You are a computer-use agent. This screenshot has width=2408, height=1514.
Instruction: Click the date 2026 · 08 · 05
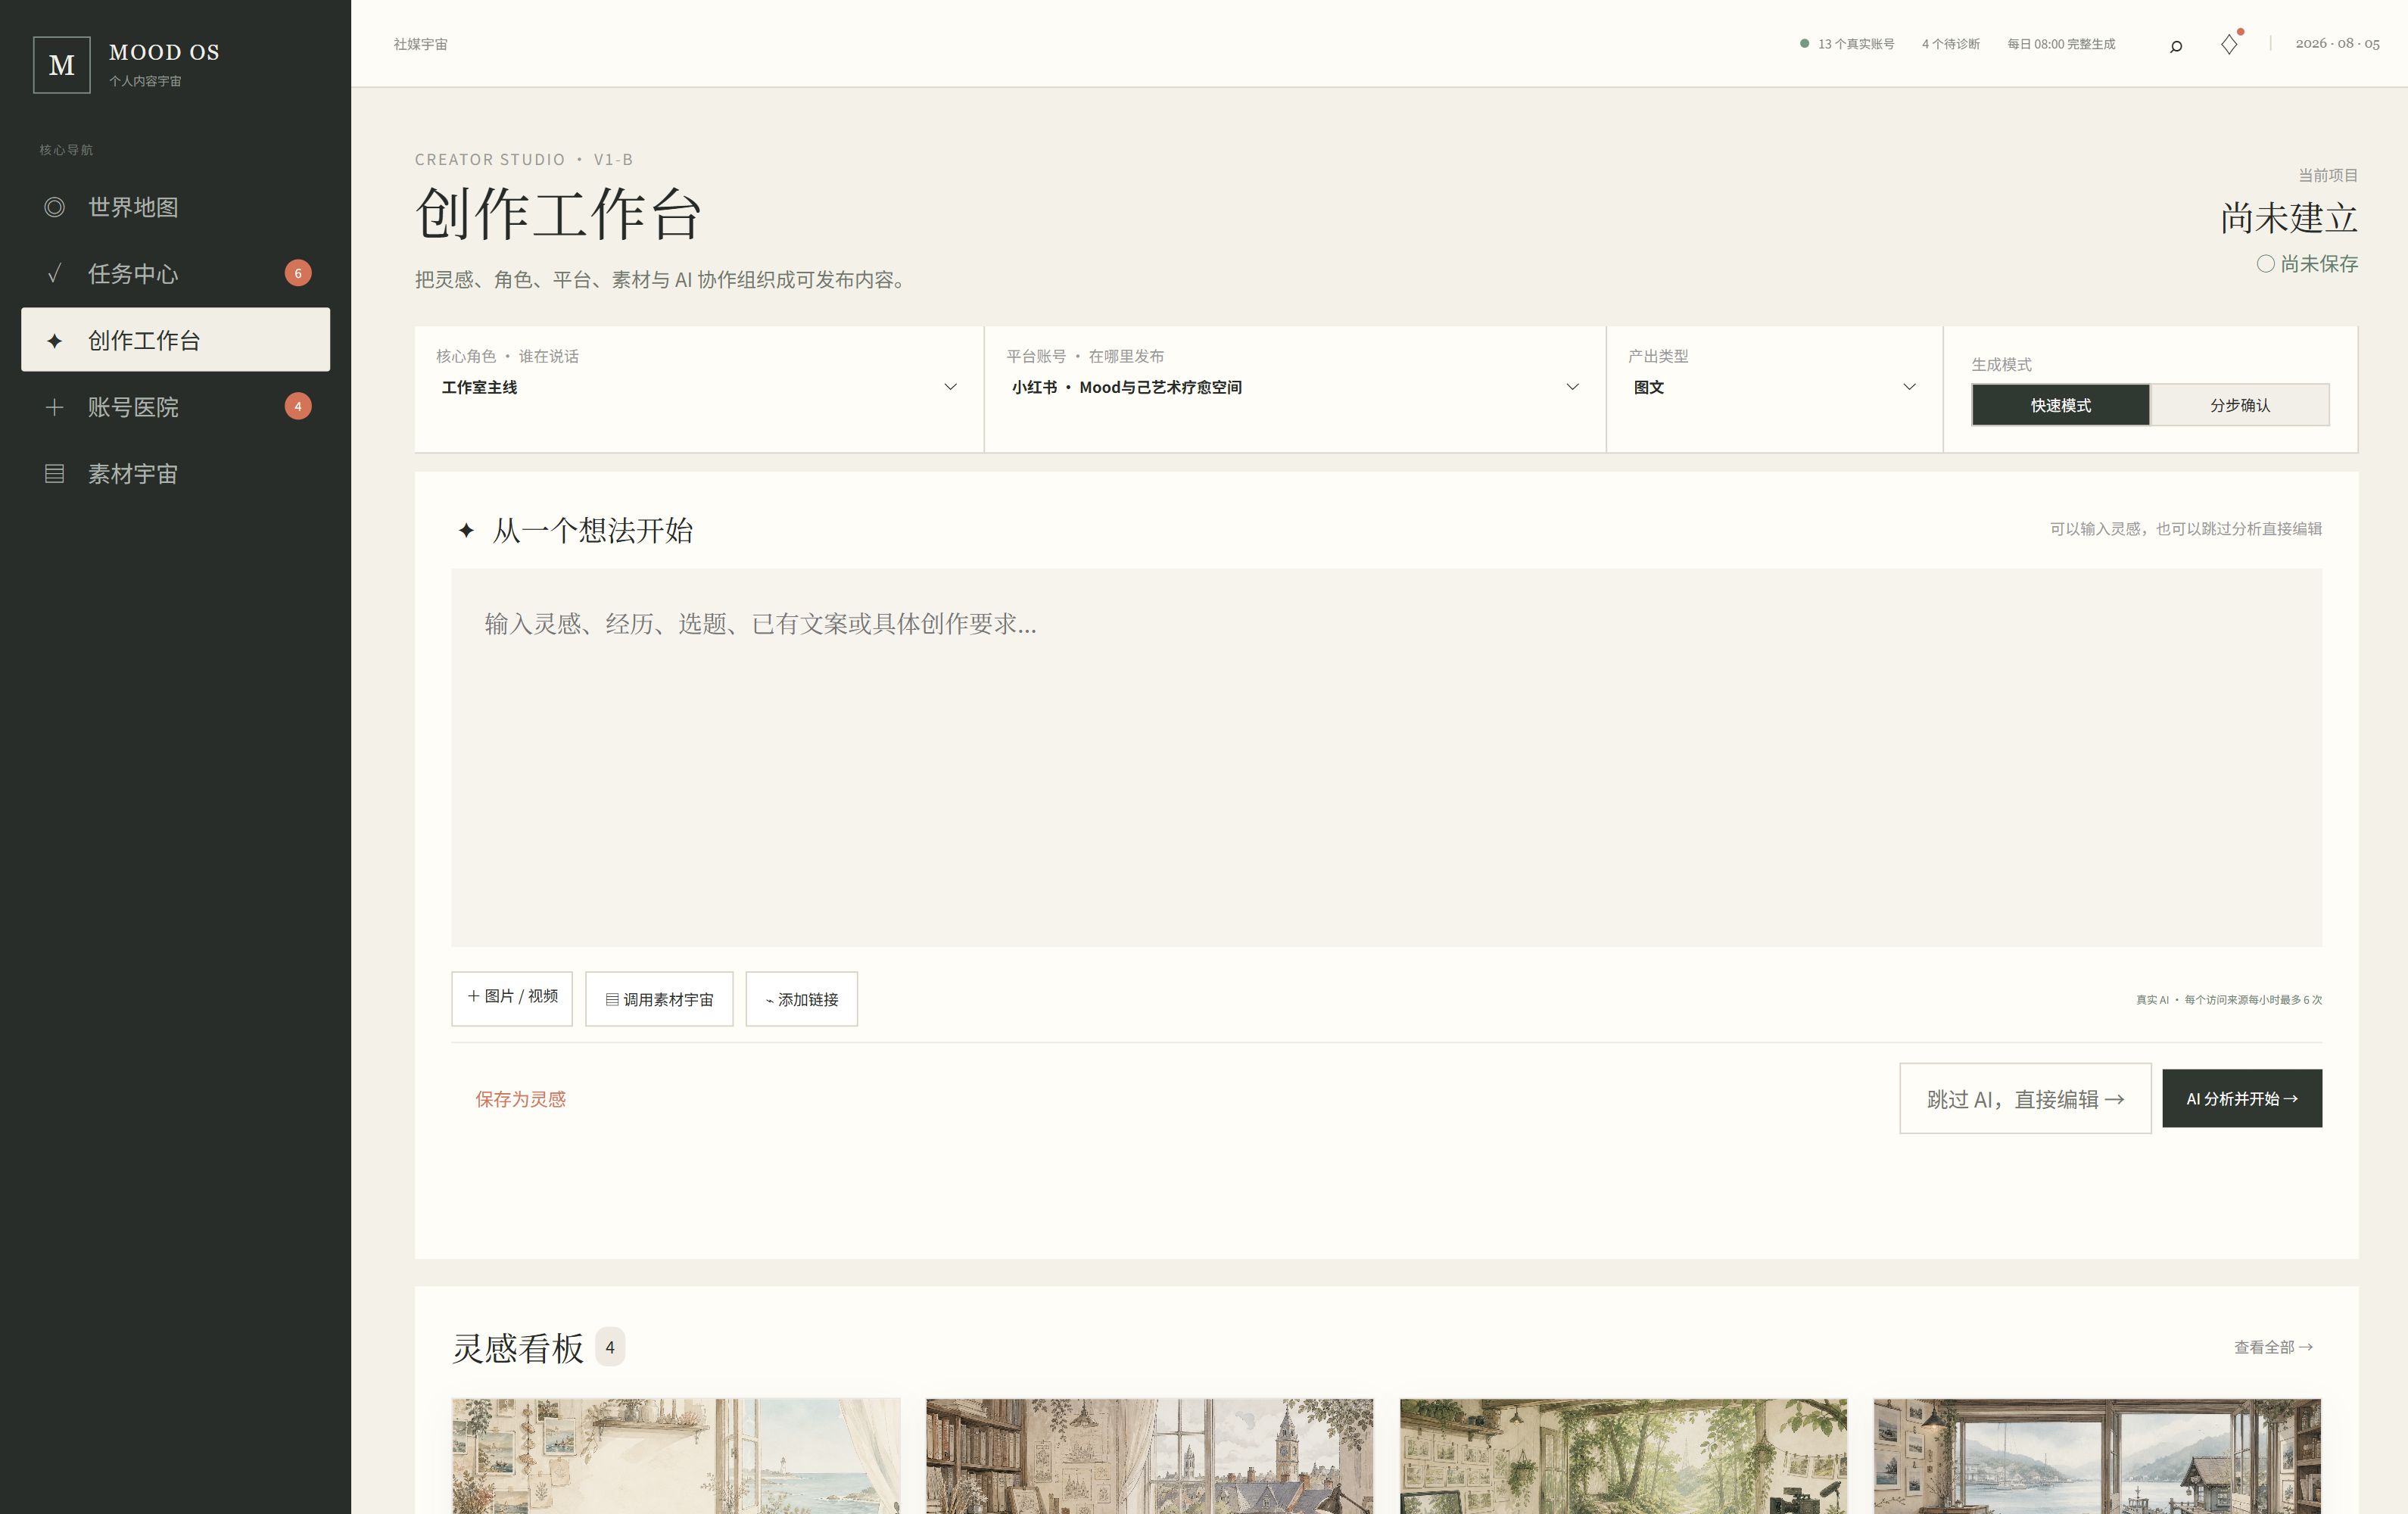[2337, 44]
